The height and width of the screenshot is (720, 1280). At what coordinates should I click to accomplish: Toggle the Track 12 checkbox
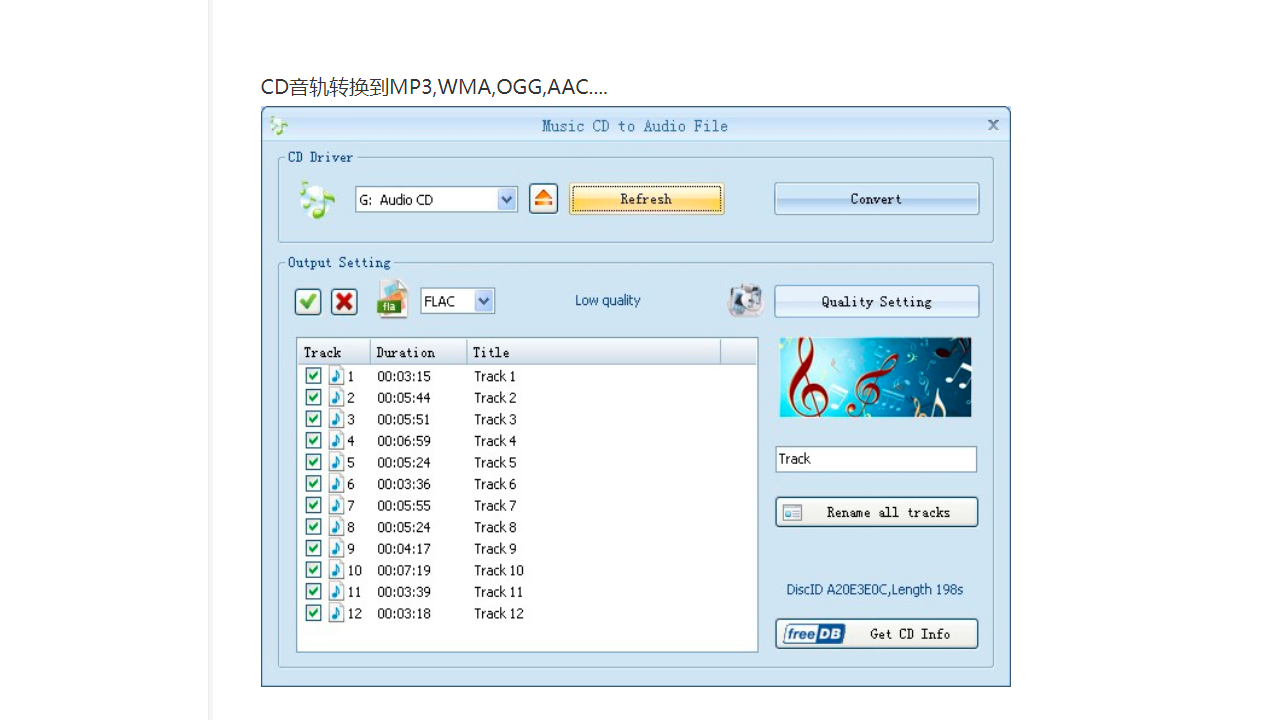(313, 613)
